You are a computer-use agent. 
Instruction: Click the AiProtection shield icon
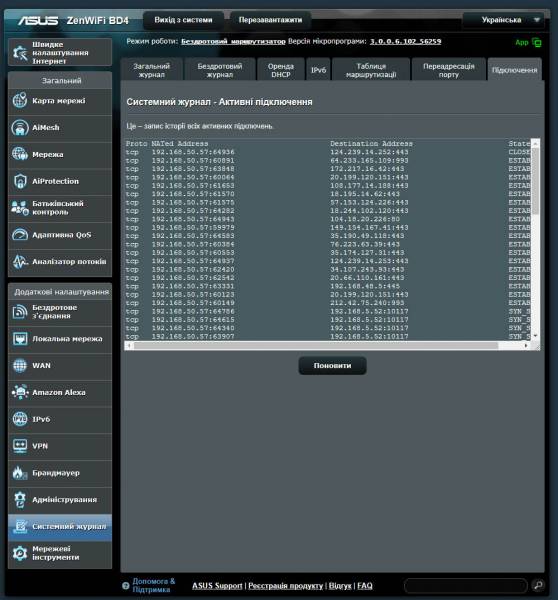click(x=20, y=181)
